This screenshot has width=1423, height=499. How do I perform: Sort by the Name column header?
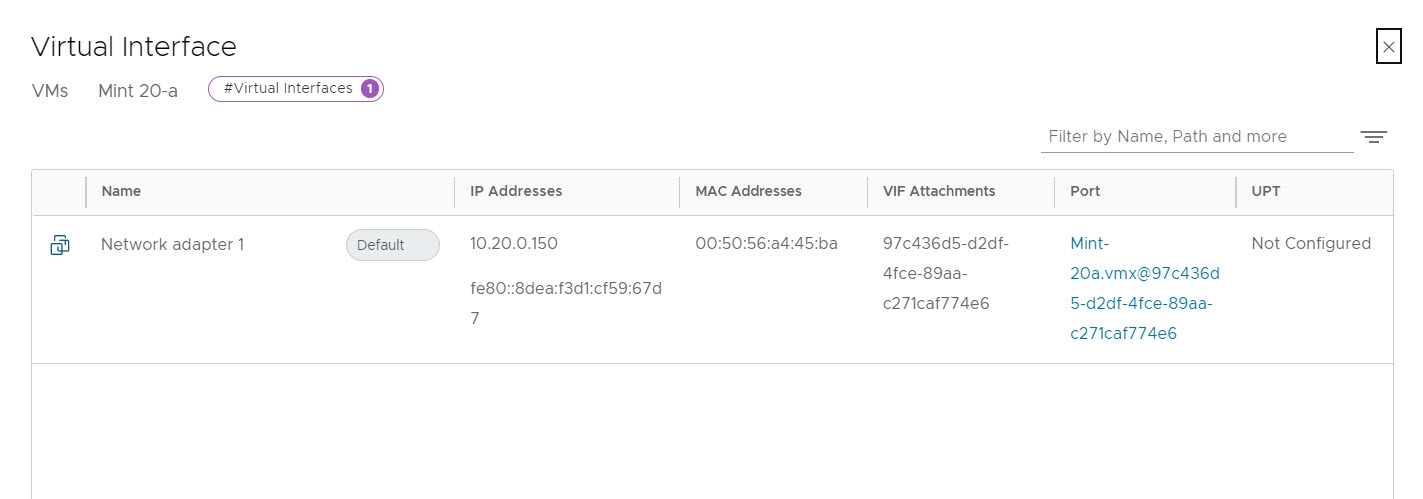pyautogui.click(x=121, y=191)
